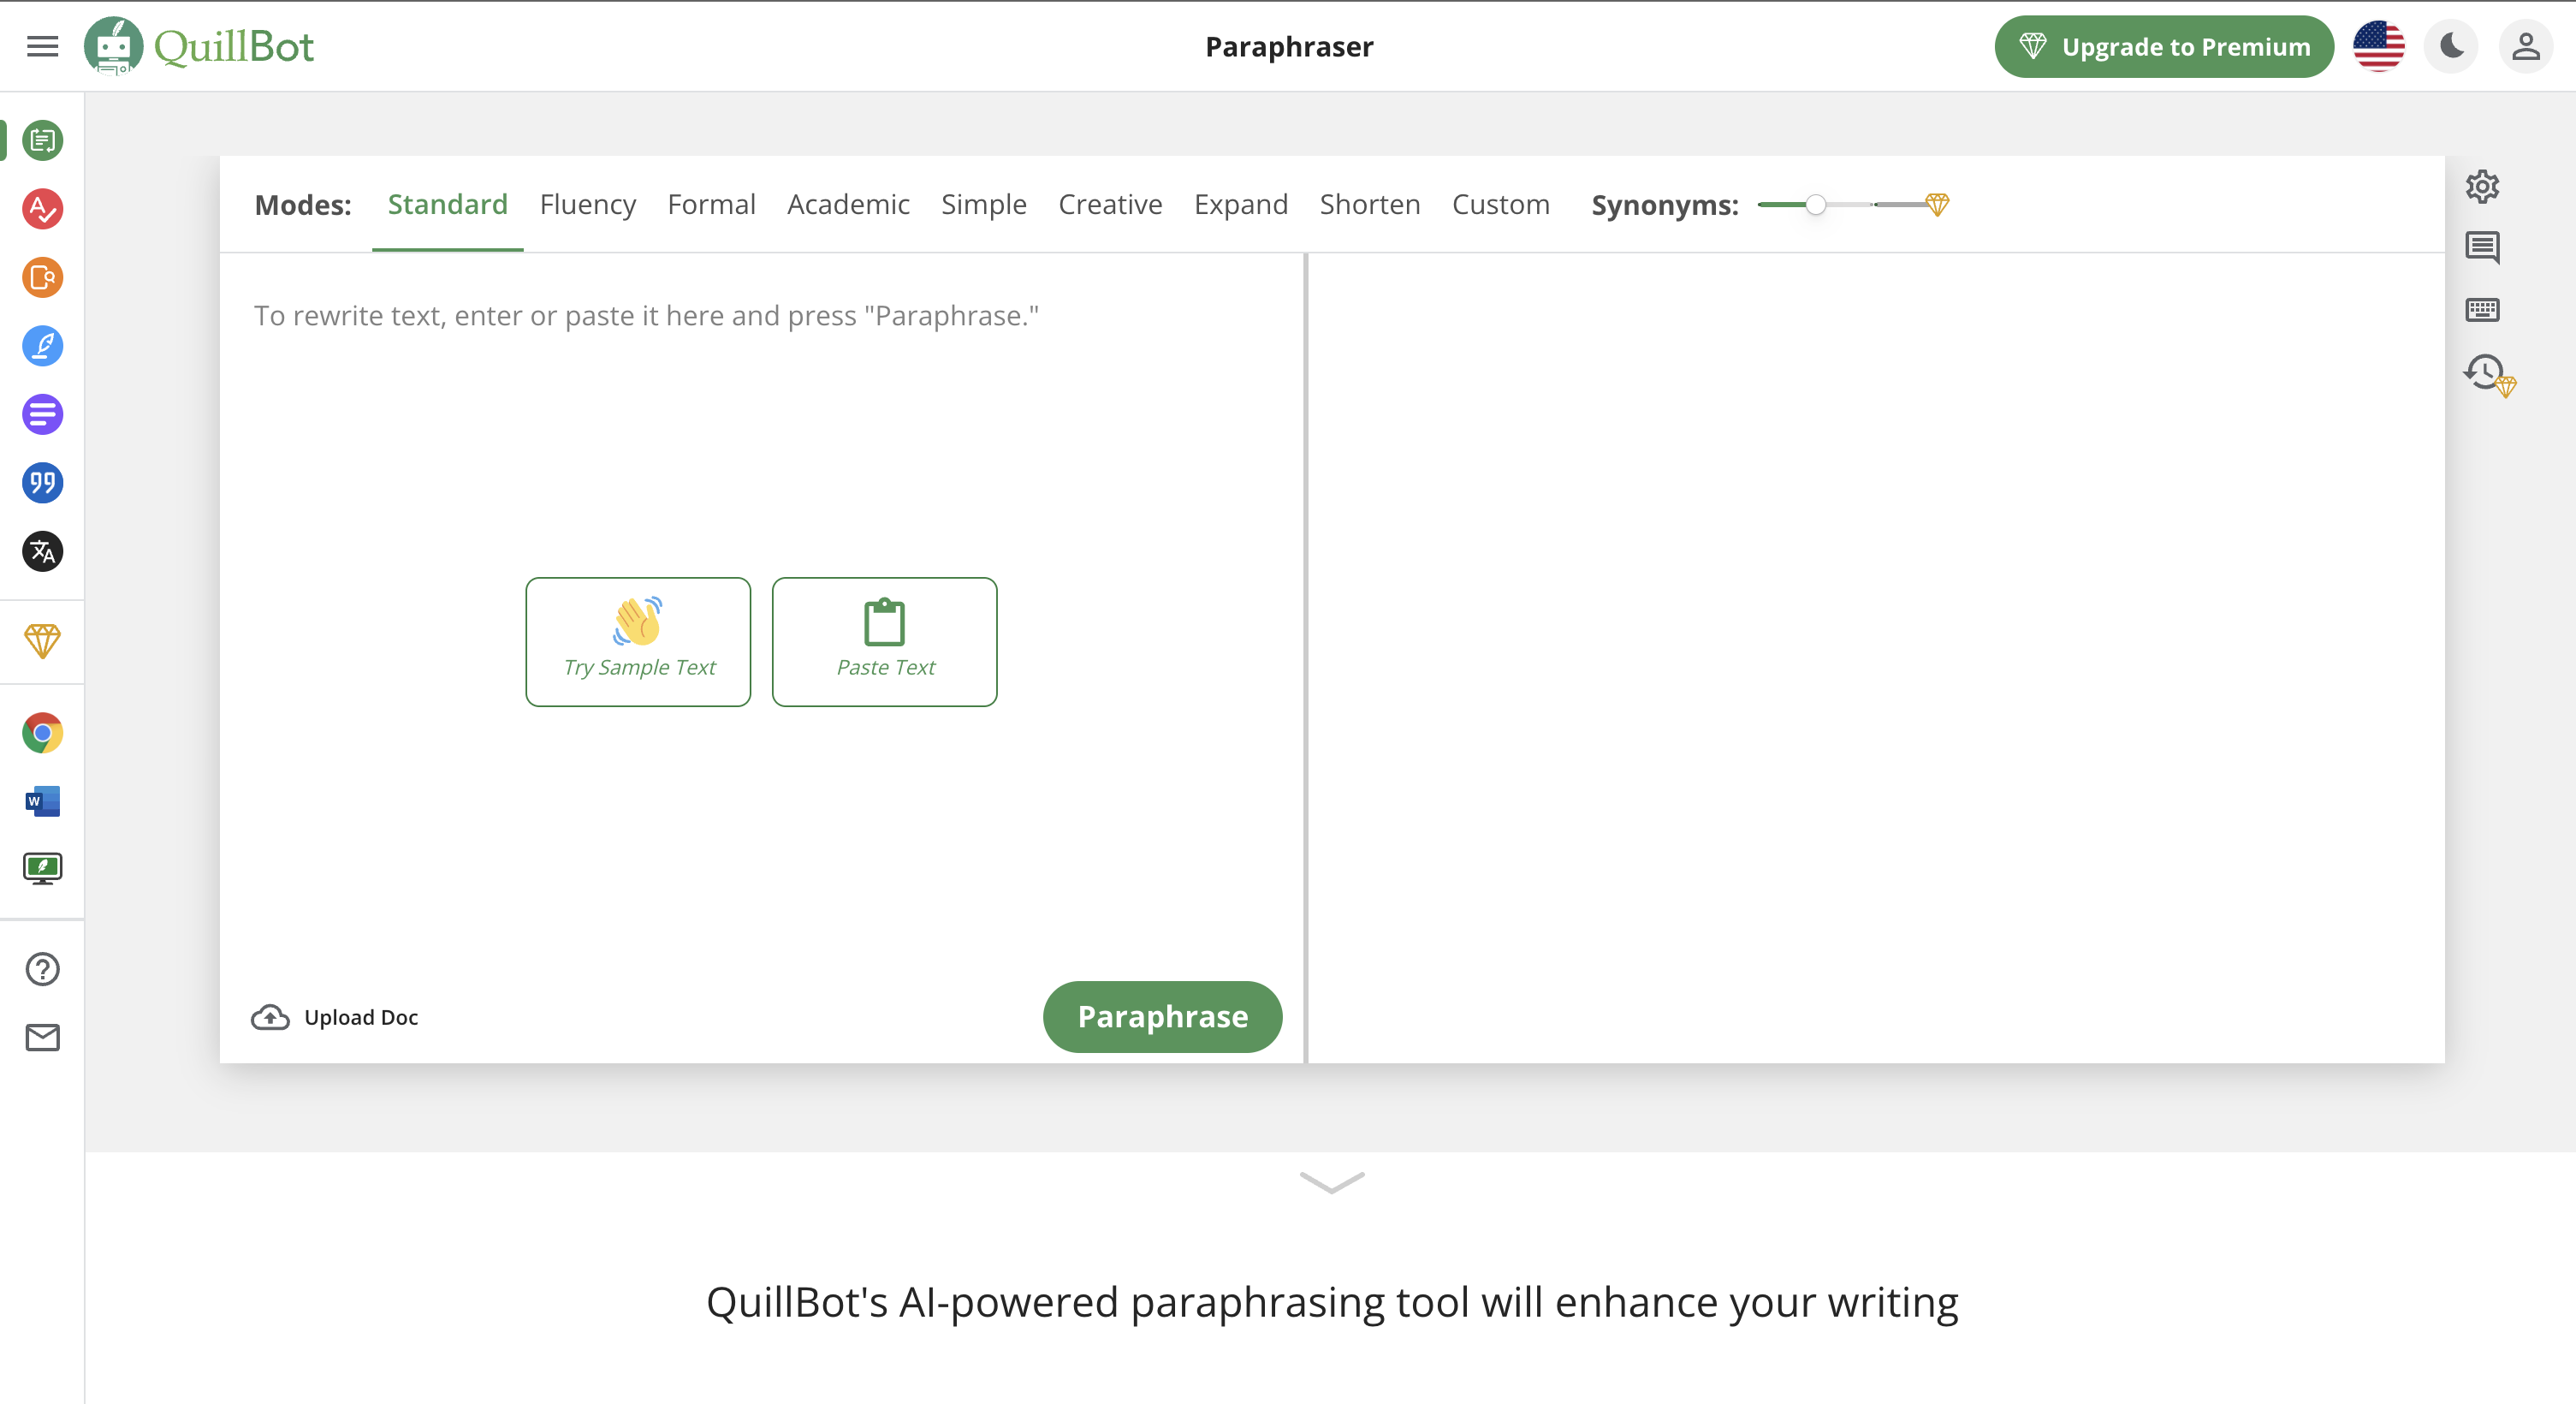Open the Help Center question mark
The width and height of the screenshot is (2576, 1404).
[x=42, y=969]
